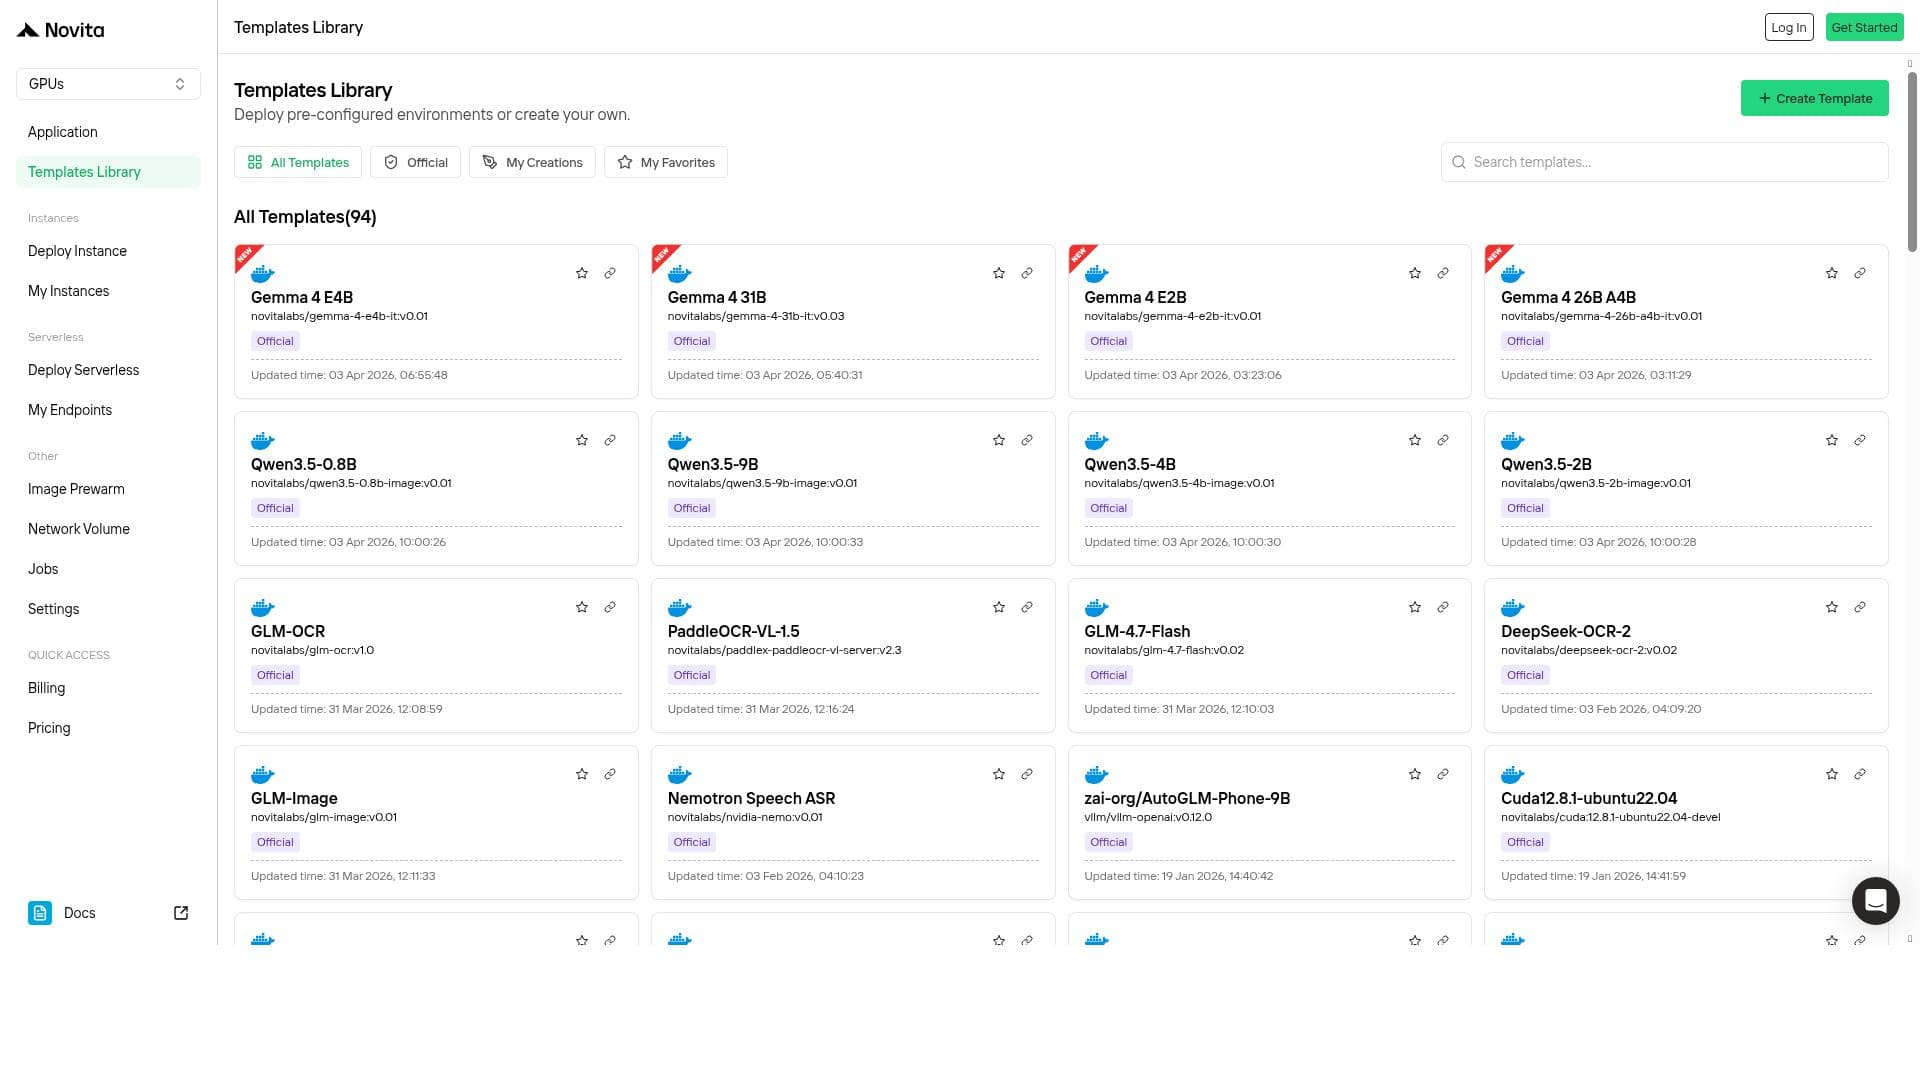Image resolution: width=1920 pixels, height=1080 pixels.
Task: Copy link for PaddleOCR-VL-1.5 template
Action: tap(1027, 607)
